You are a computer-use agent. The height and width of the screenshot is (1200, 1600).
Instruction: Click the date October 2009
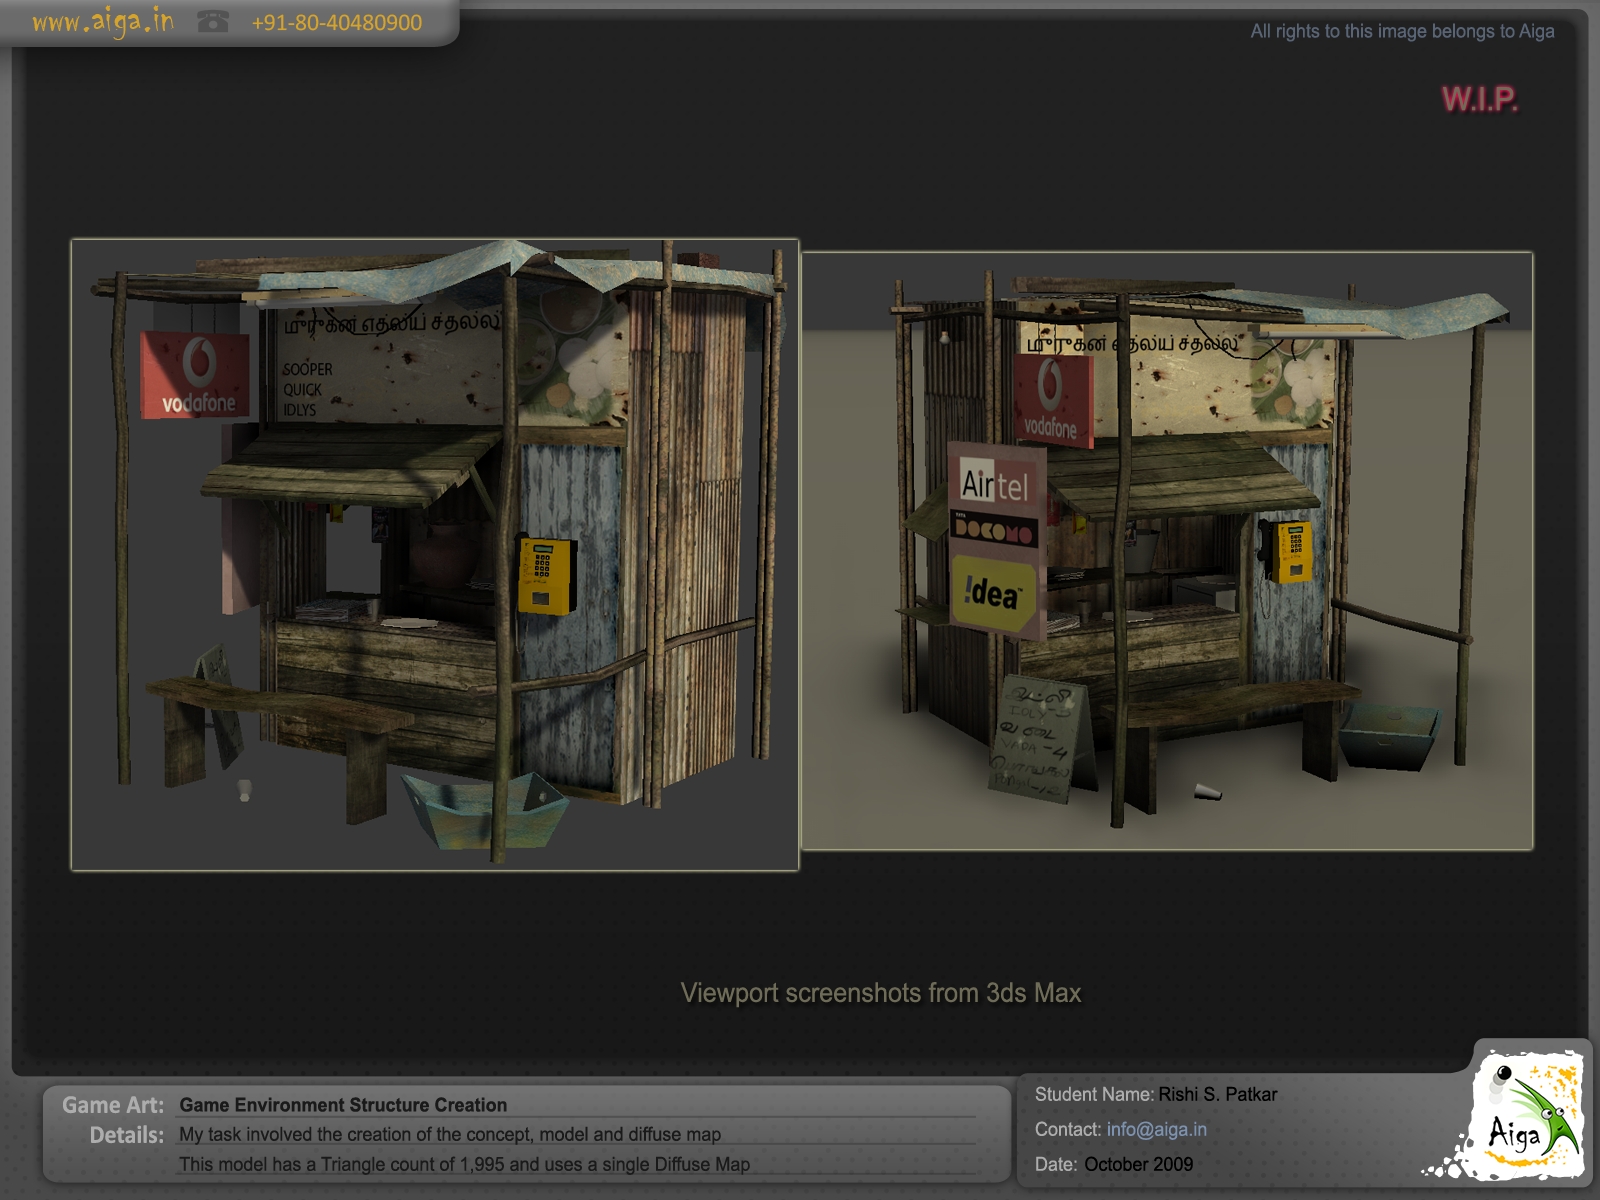(x=1138, y=1164)
